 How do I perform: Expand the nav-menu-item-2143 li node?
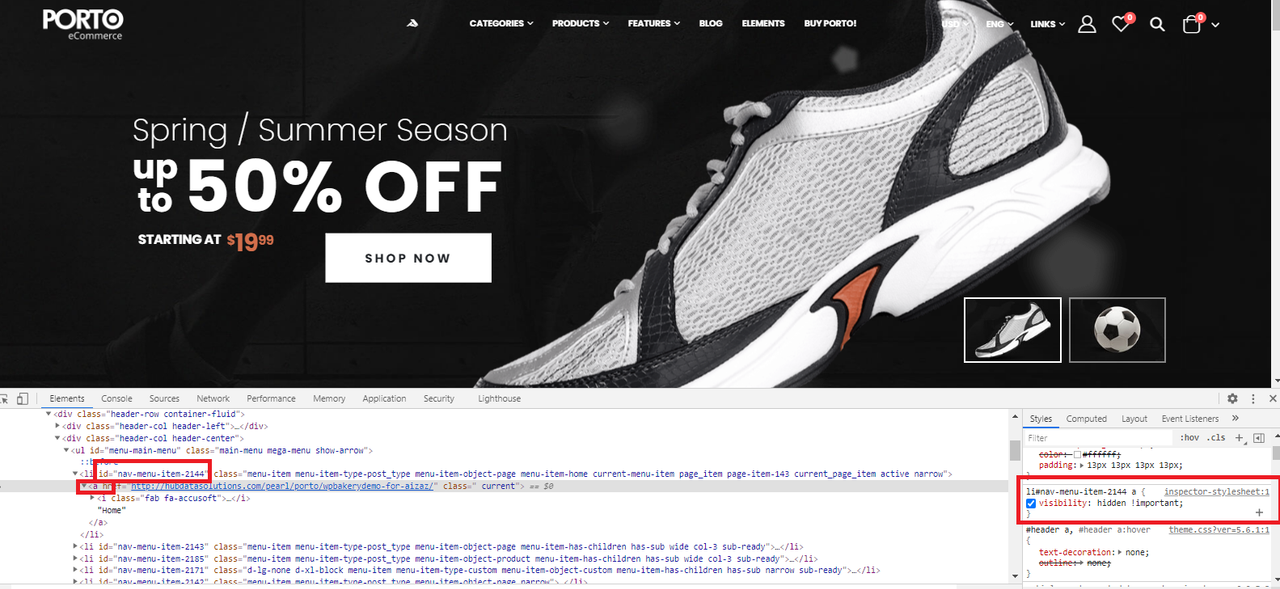coord(76,547)
